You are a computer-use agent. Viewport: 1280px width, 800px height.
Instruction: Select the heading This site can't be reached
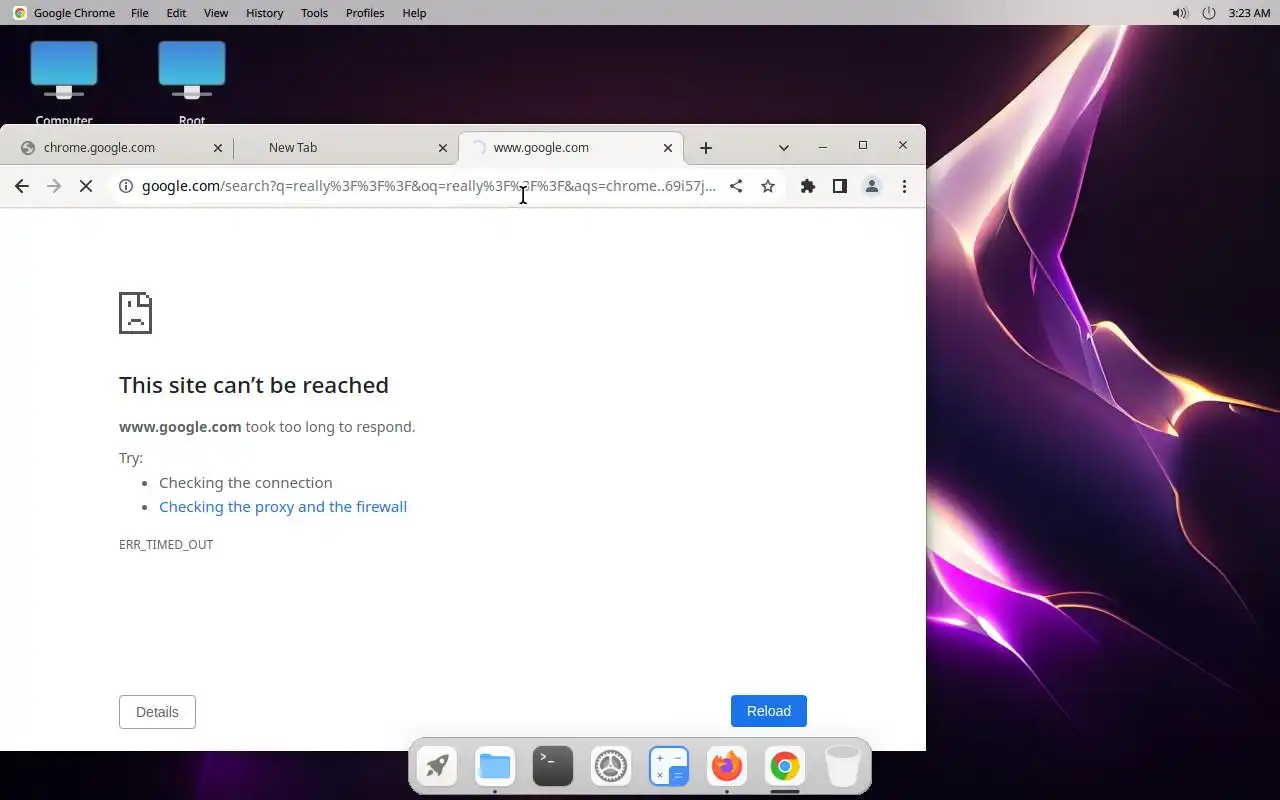point(254,385)
